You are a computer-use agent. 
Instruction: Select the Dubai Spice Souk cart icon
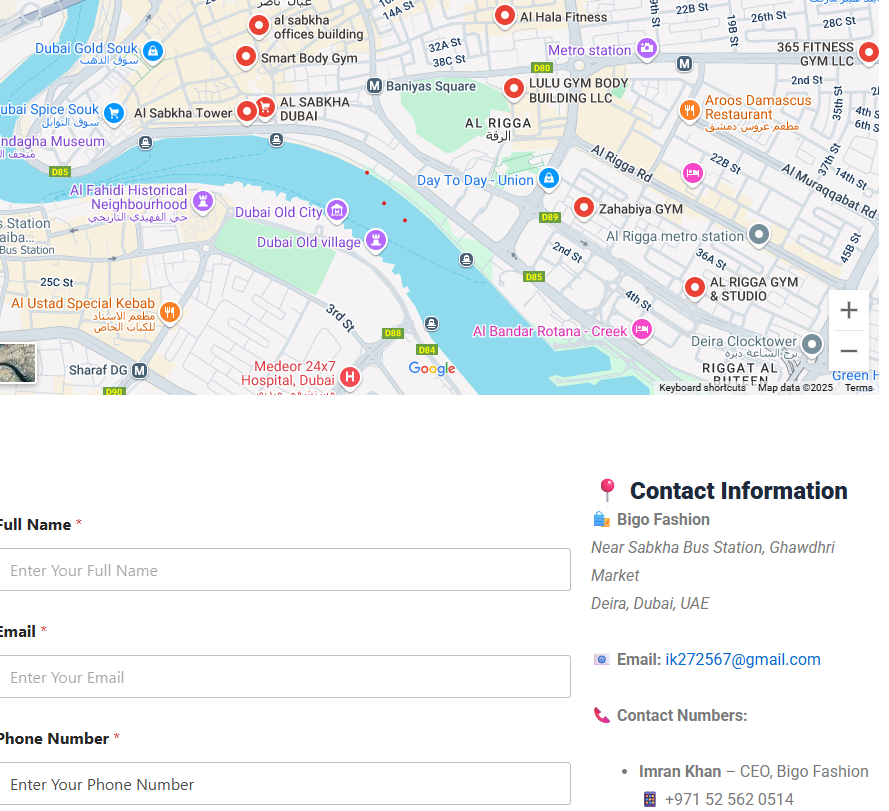pyautogui.click(x=114, y=113)
